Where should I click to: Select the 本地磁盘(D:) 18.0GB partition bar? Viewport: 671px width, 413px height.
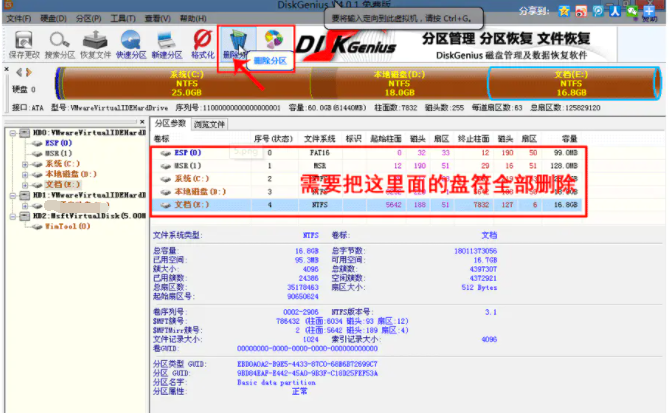pyautogui.click(x=399, y=83)
